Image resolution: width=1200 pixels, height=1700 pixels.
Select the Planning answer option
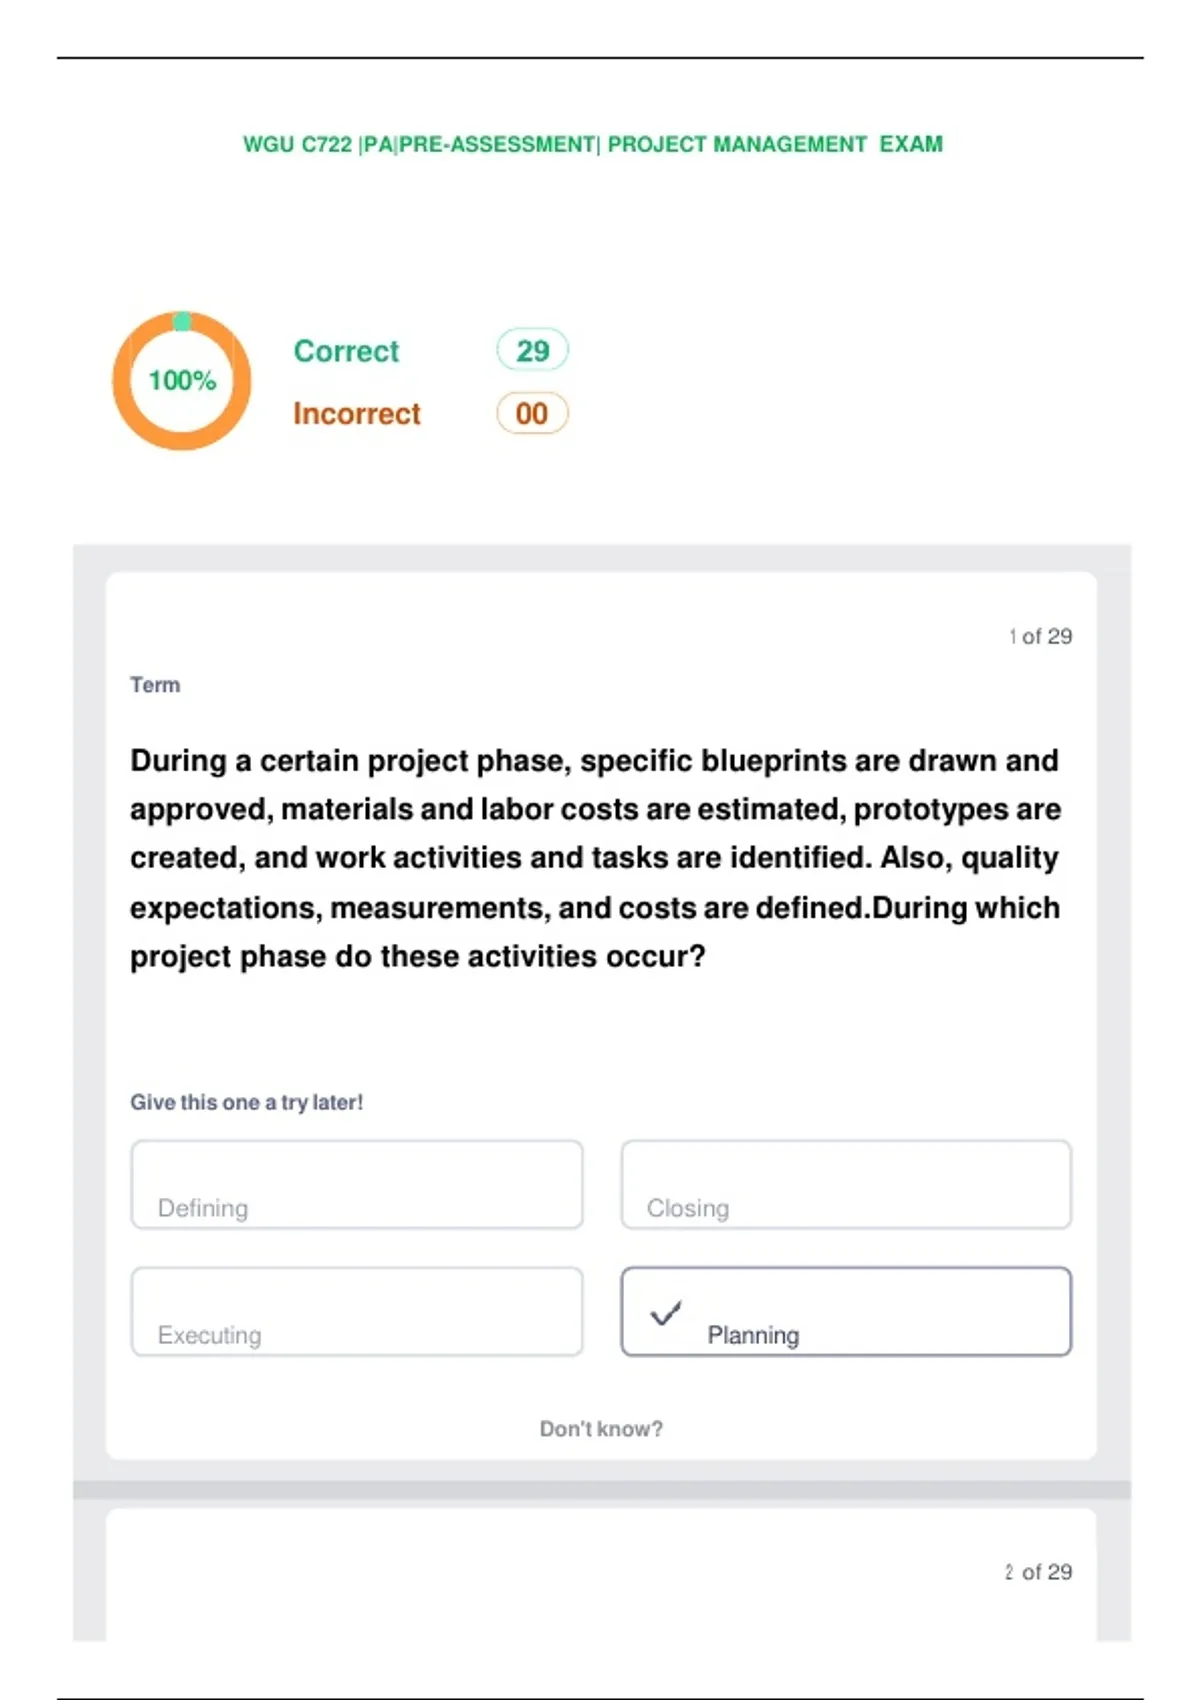click(x=846, y=1311)
